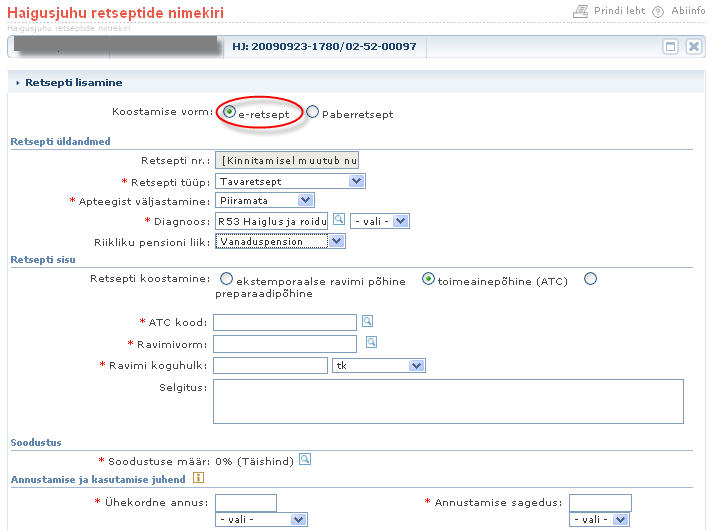The image size is (713, 531).
Task: Click the Abiinfo help question mark icon
Action: tap(658, 12)
